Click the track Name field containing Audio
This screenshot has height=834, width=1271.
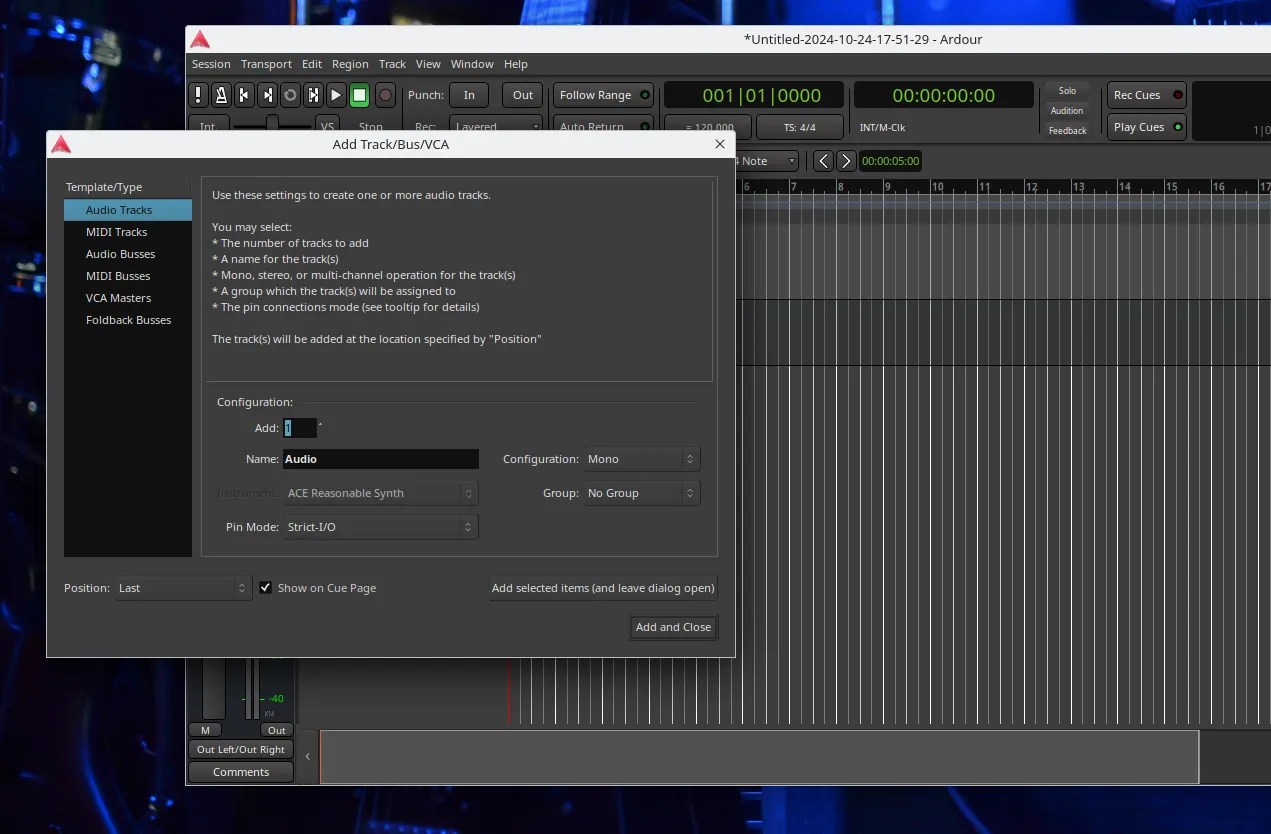380,459
